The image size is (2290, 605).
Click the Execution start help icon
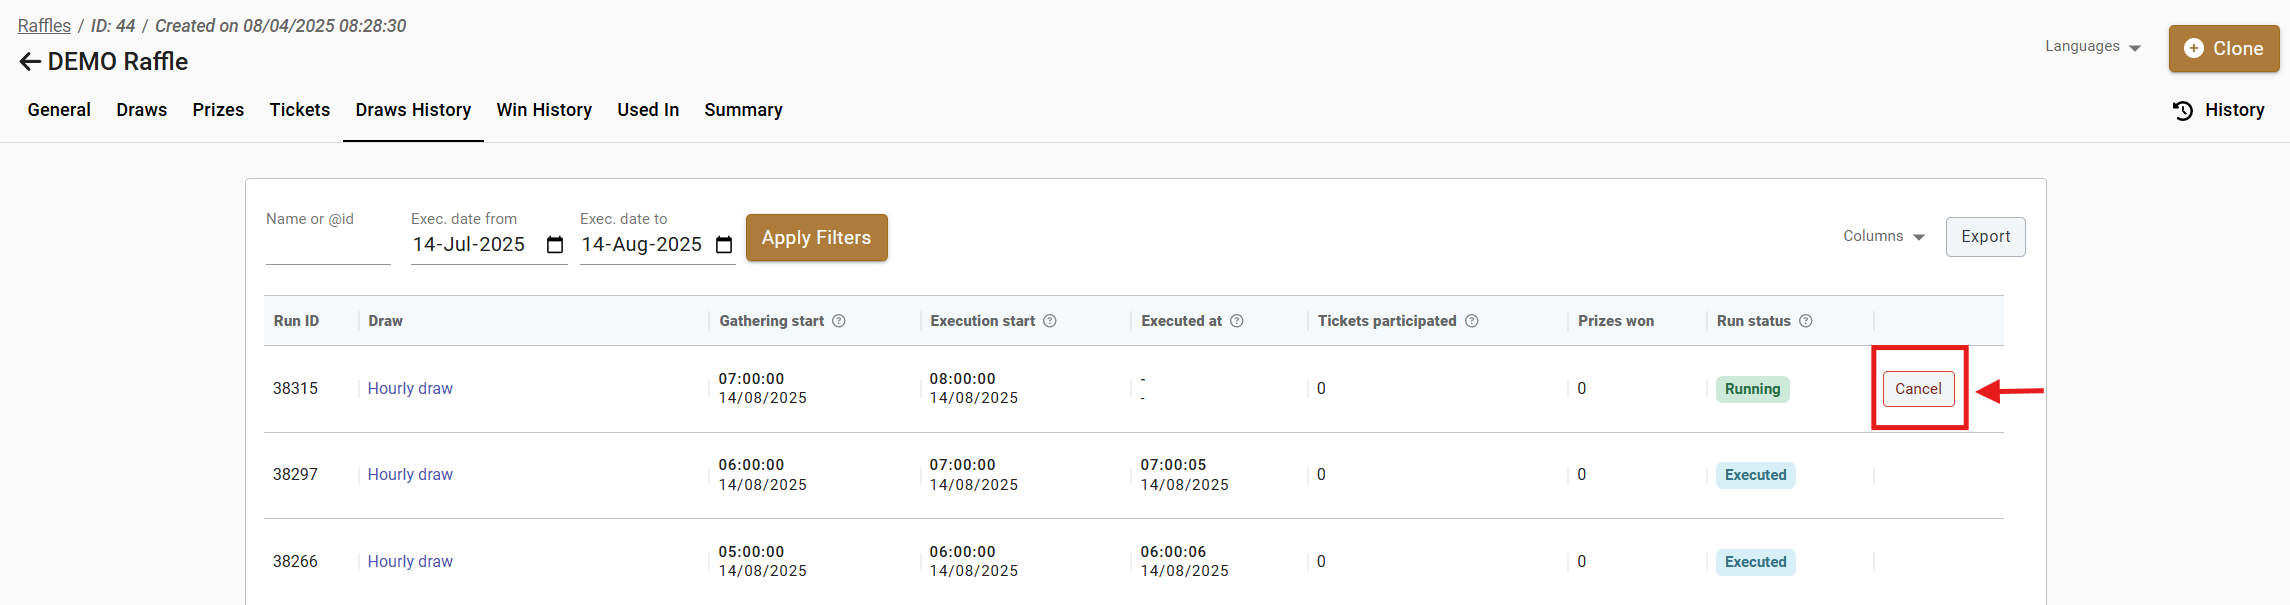pos(1050,321)
